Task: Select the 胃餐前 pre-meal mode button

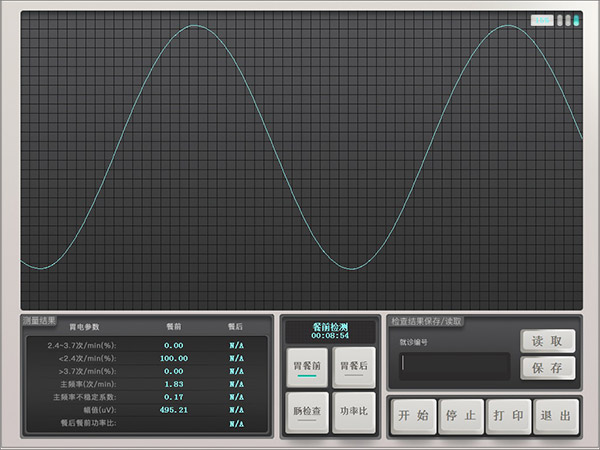Action: (307, 367)
